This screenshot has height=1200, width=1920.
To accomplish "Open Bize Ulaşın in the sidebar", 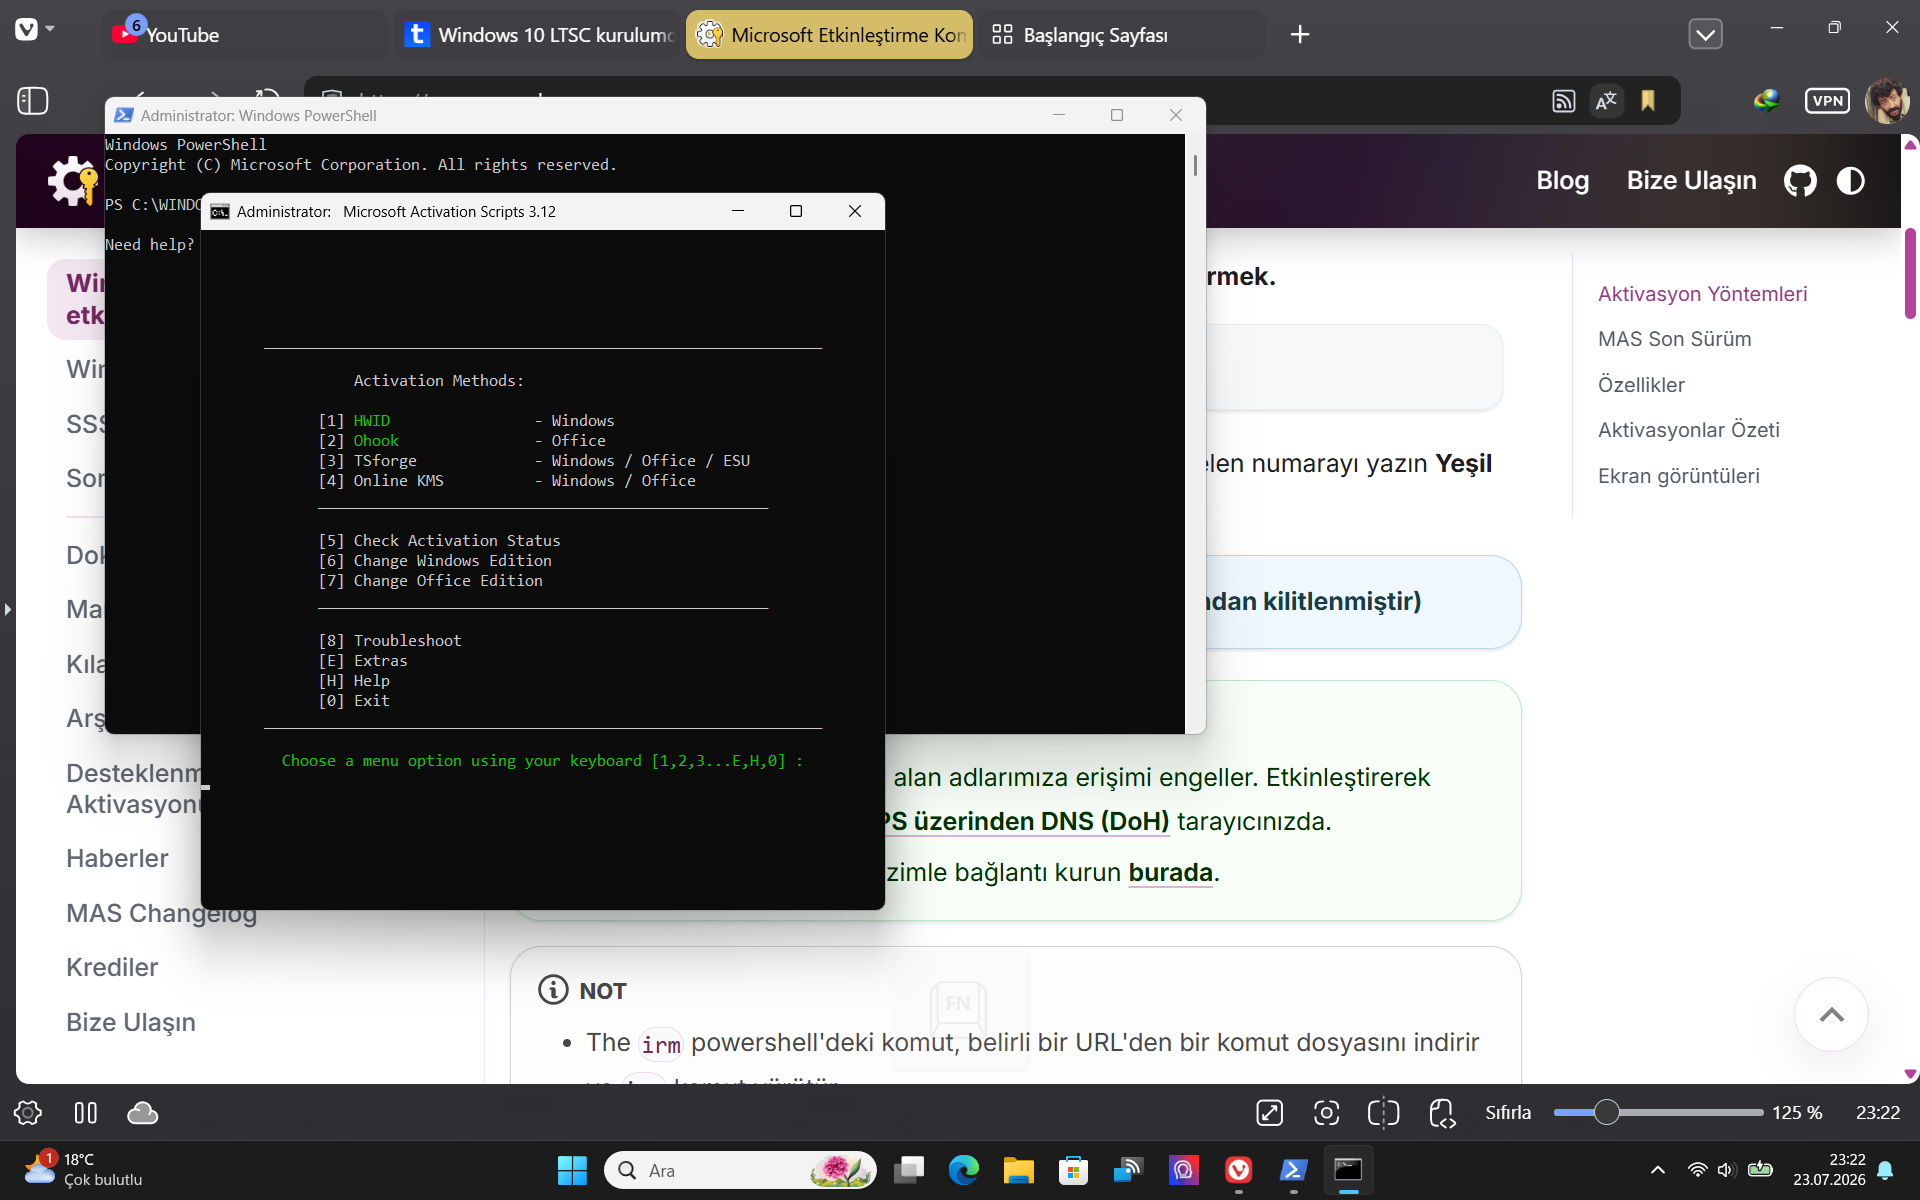I will 131,1022.
